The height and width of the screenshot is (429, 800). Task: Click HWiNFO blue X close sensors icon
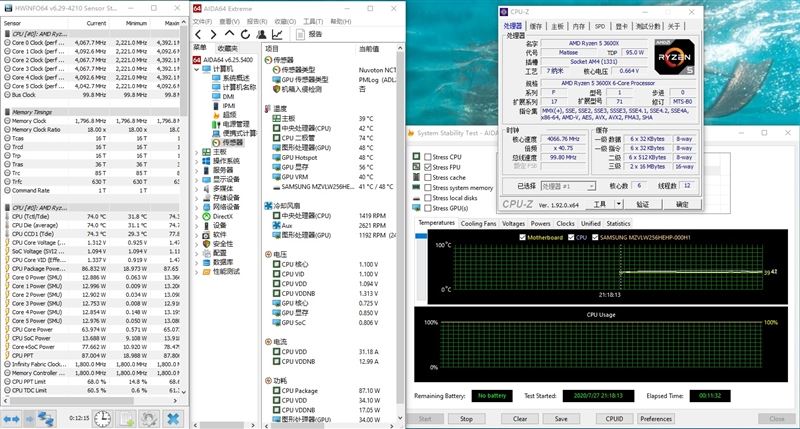coord(173,419)
